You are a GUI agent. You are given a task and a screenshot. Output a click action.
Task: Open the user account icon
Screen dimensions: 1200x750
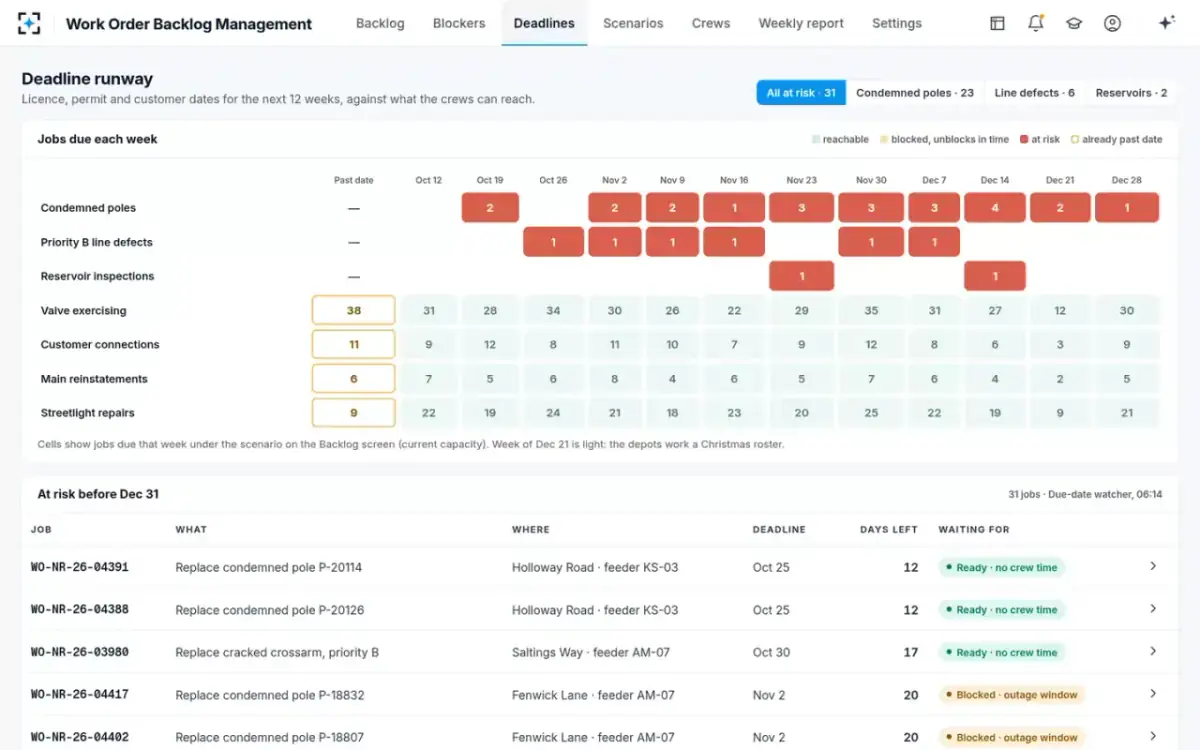(x=1112, y=23)
